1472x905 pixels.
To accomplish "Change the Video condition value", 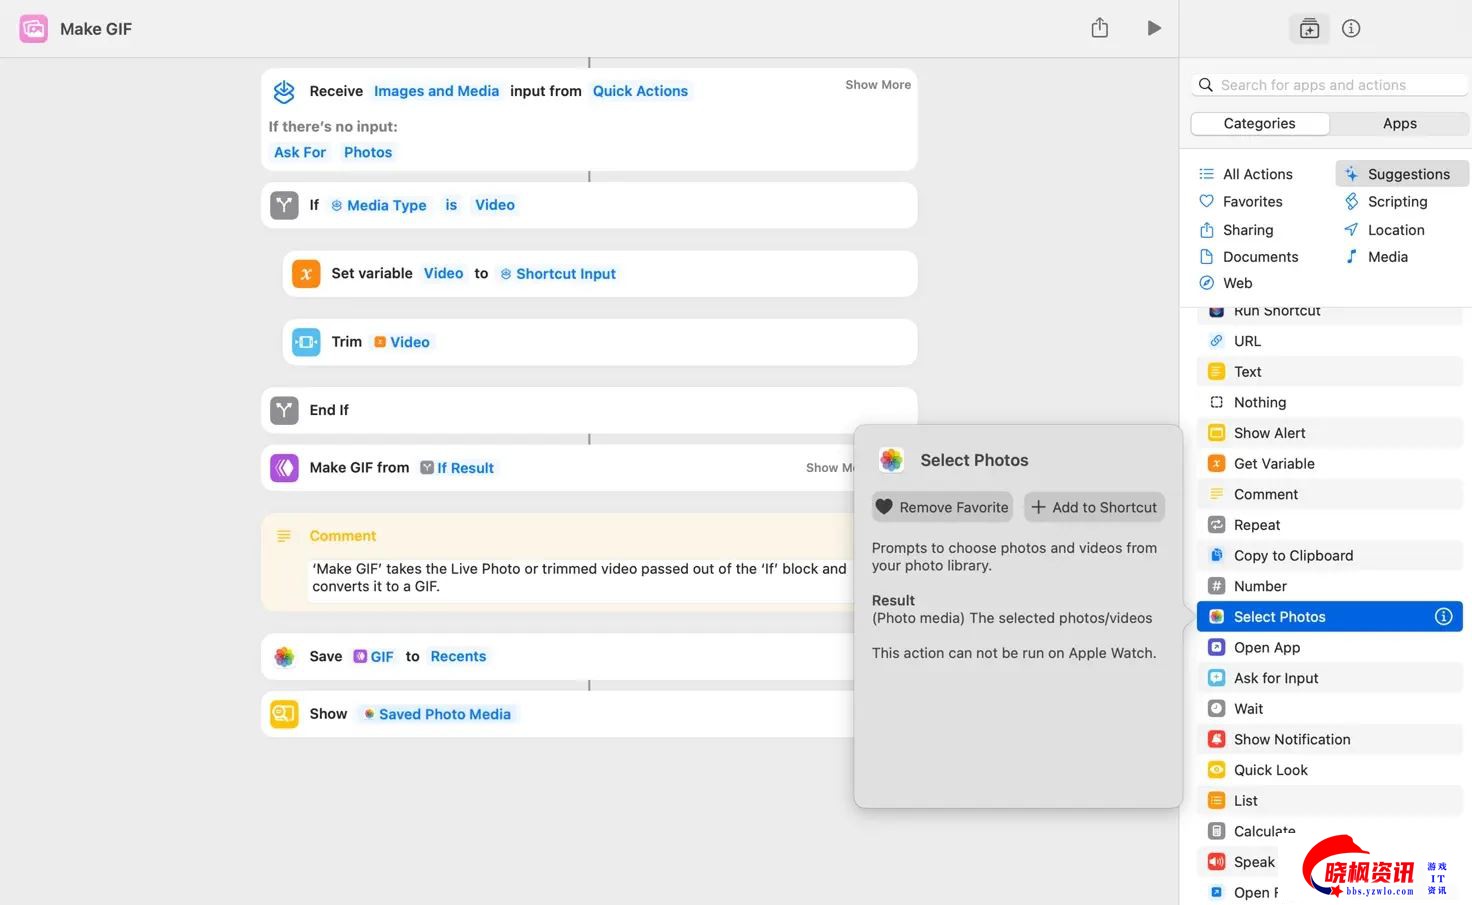I will [495, 205].
